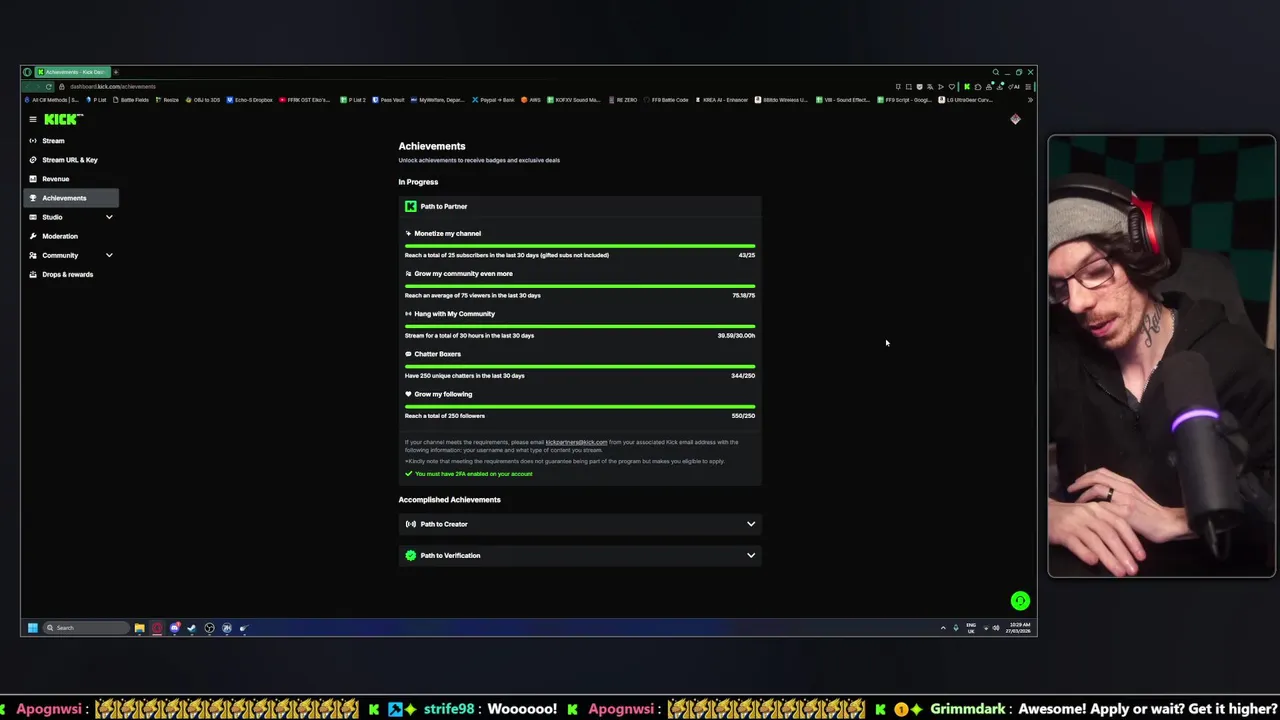The height and width of the screenshot is (720, 1280).
Task: Open the Echo-S Dropbox bookmark
Action: point(250,100)
